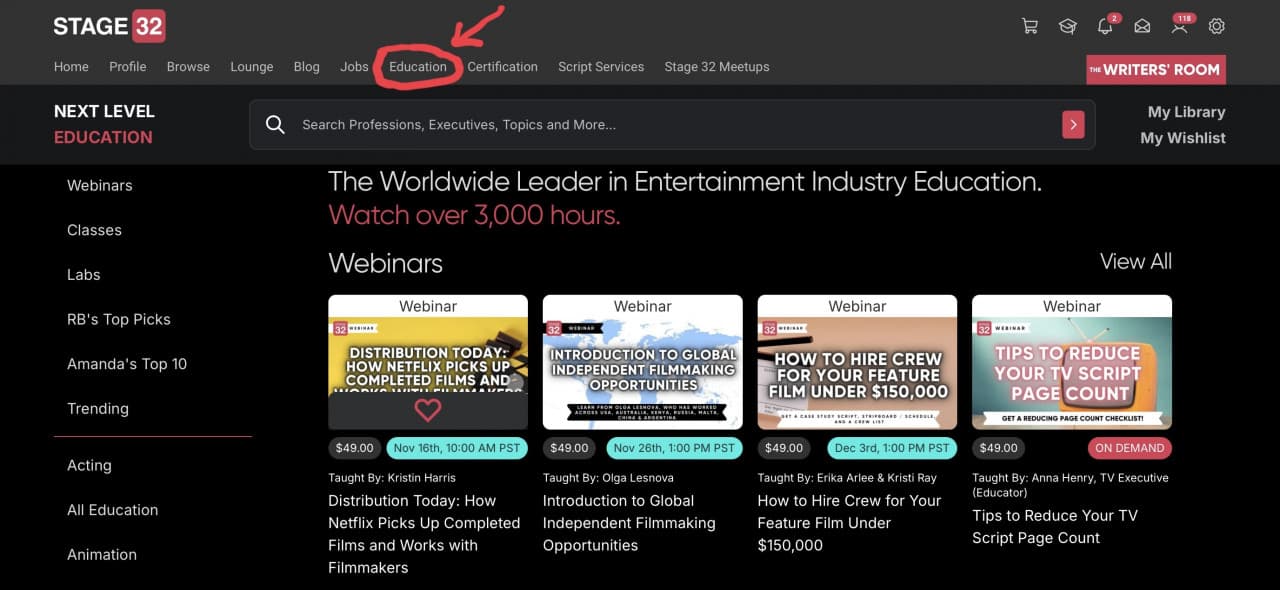Click the $49.00 price on the Hire Crew webinar
Viewport: 1280px width, 590px height.
click(784, 448)
